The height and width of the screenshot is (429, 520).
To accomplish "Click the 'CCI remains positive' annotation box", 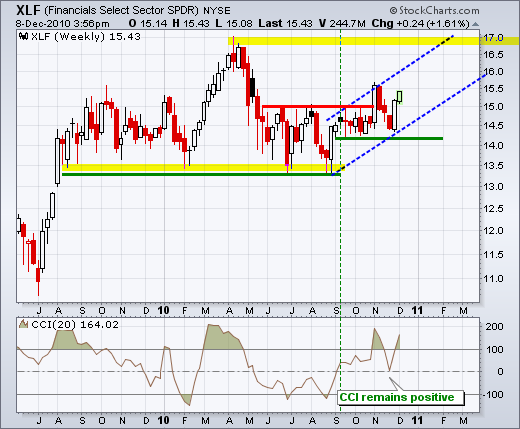I will (401, 397).
